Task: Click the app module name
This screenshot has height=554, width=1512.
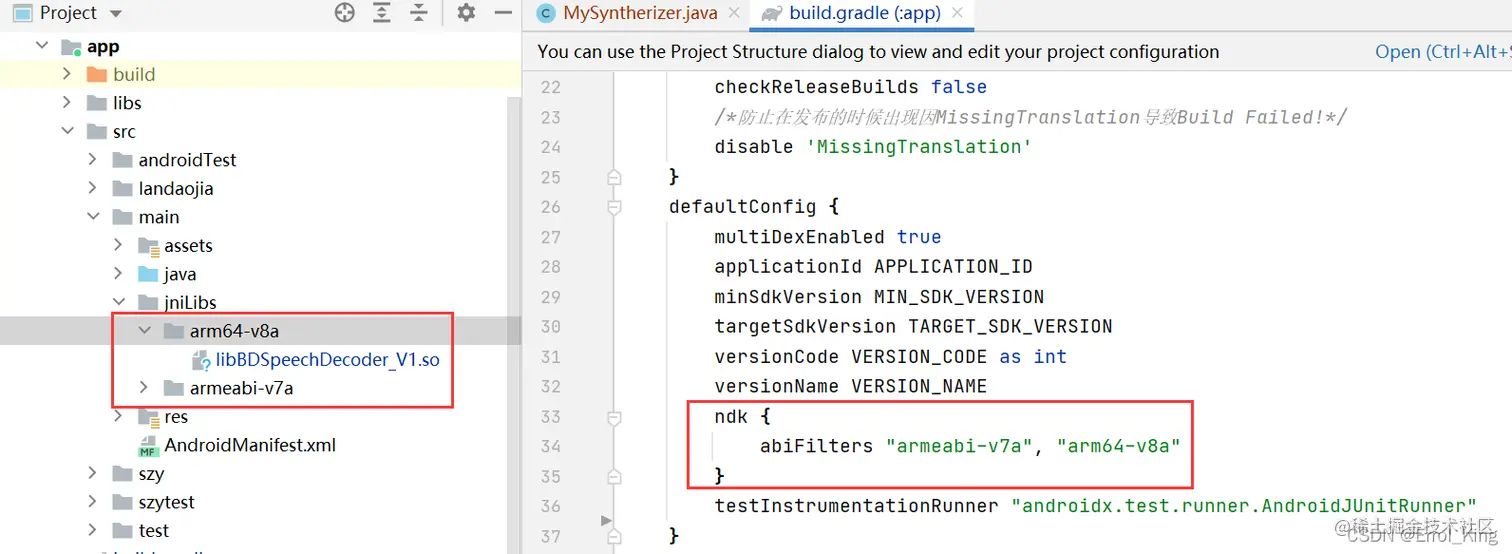Action: [103, 46]
